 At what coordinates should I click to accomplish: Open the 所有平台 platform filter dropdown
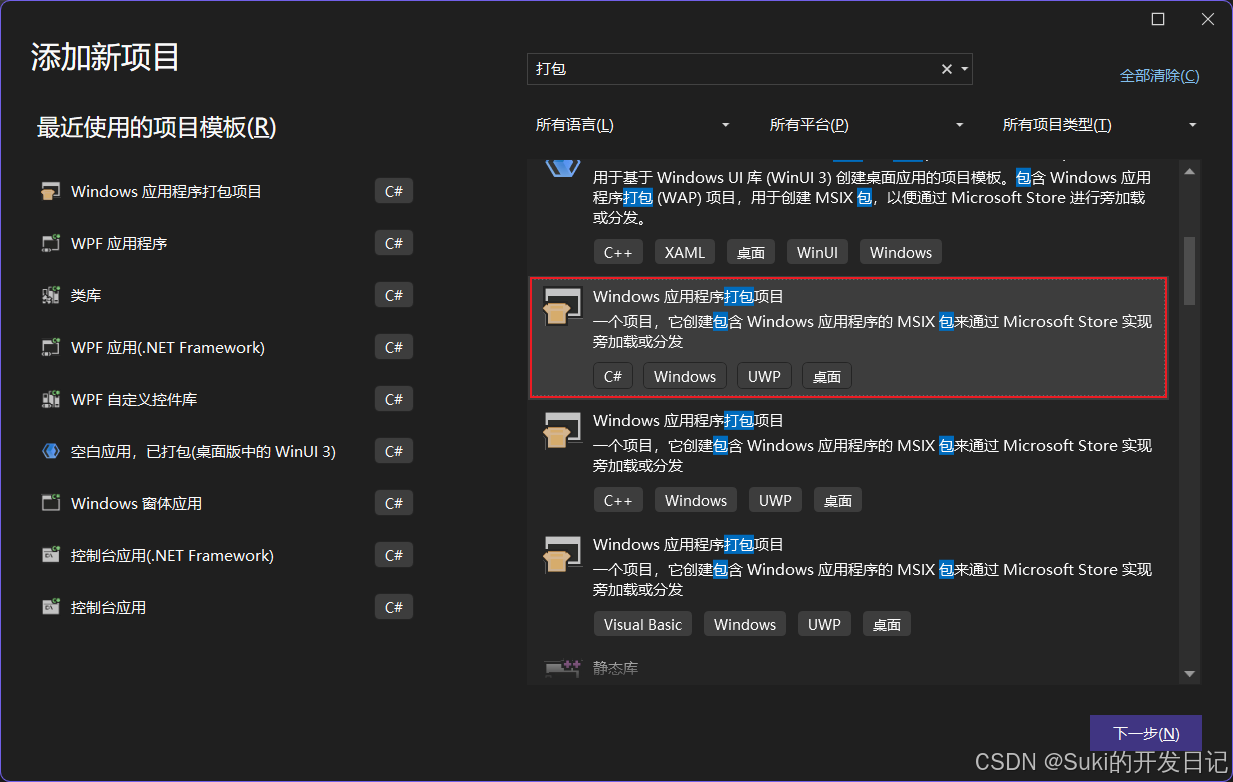tap(867, 125)
